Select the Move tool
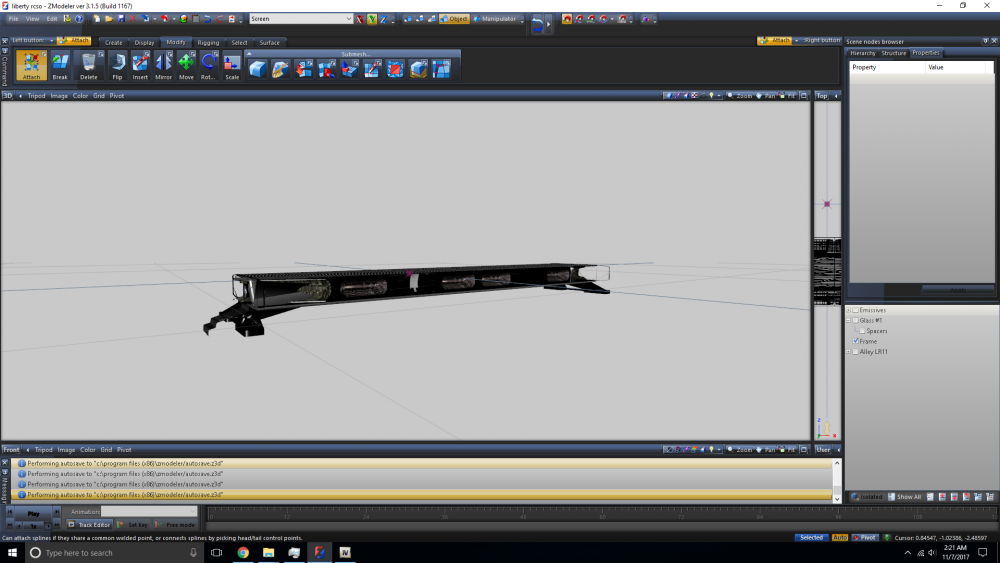1000x563 pixels. [186, 66]
